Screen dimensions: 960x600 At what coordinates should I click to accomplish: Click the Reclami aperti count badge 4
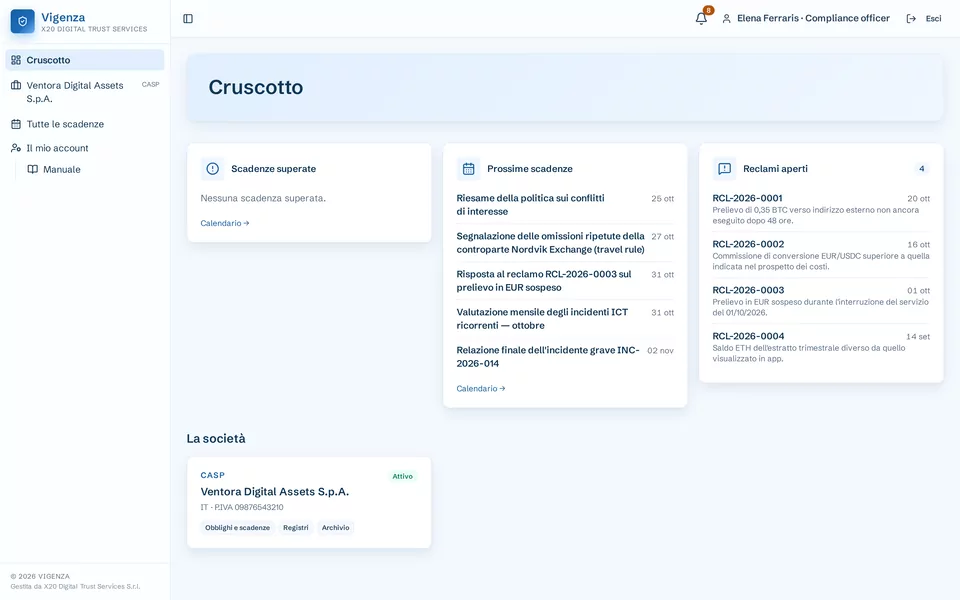921,168
